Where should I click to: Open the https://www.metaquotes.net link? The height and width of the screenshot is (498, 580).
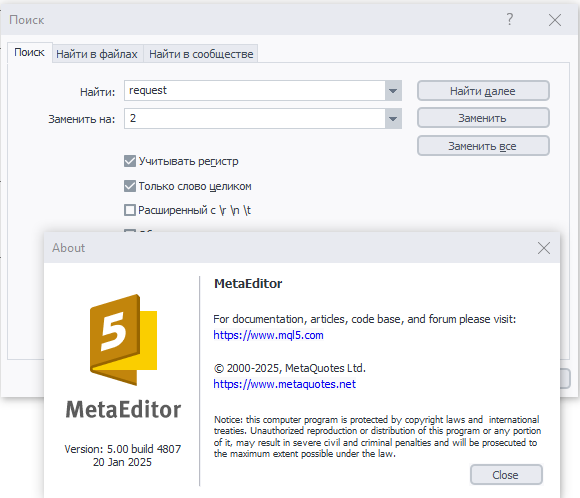(284, 384)
